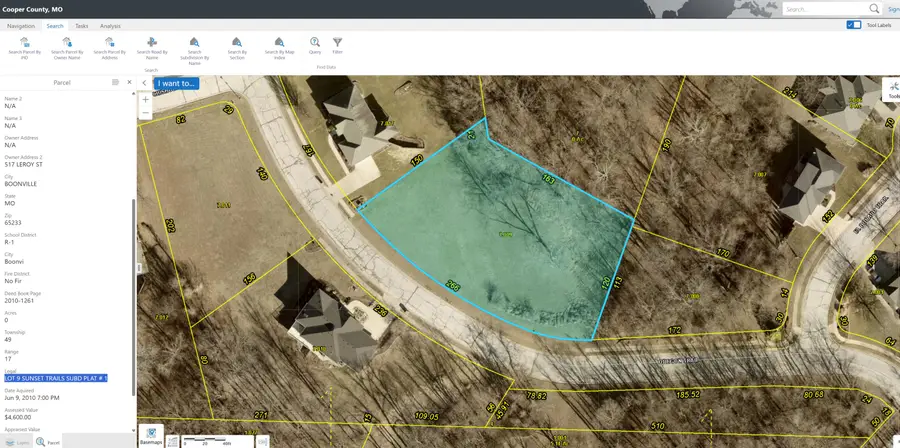Image resolution: width=900 pixels, height=448 pixels.
Task: Open Search Road By Name tool
Action: coord(152,47)
